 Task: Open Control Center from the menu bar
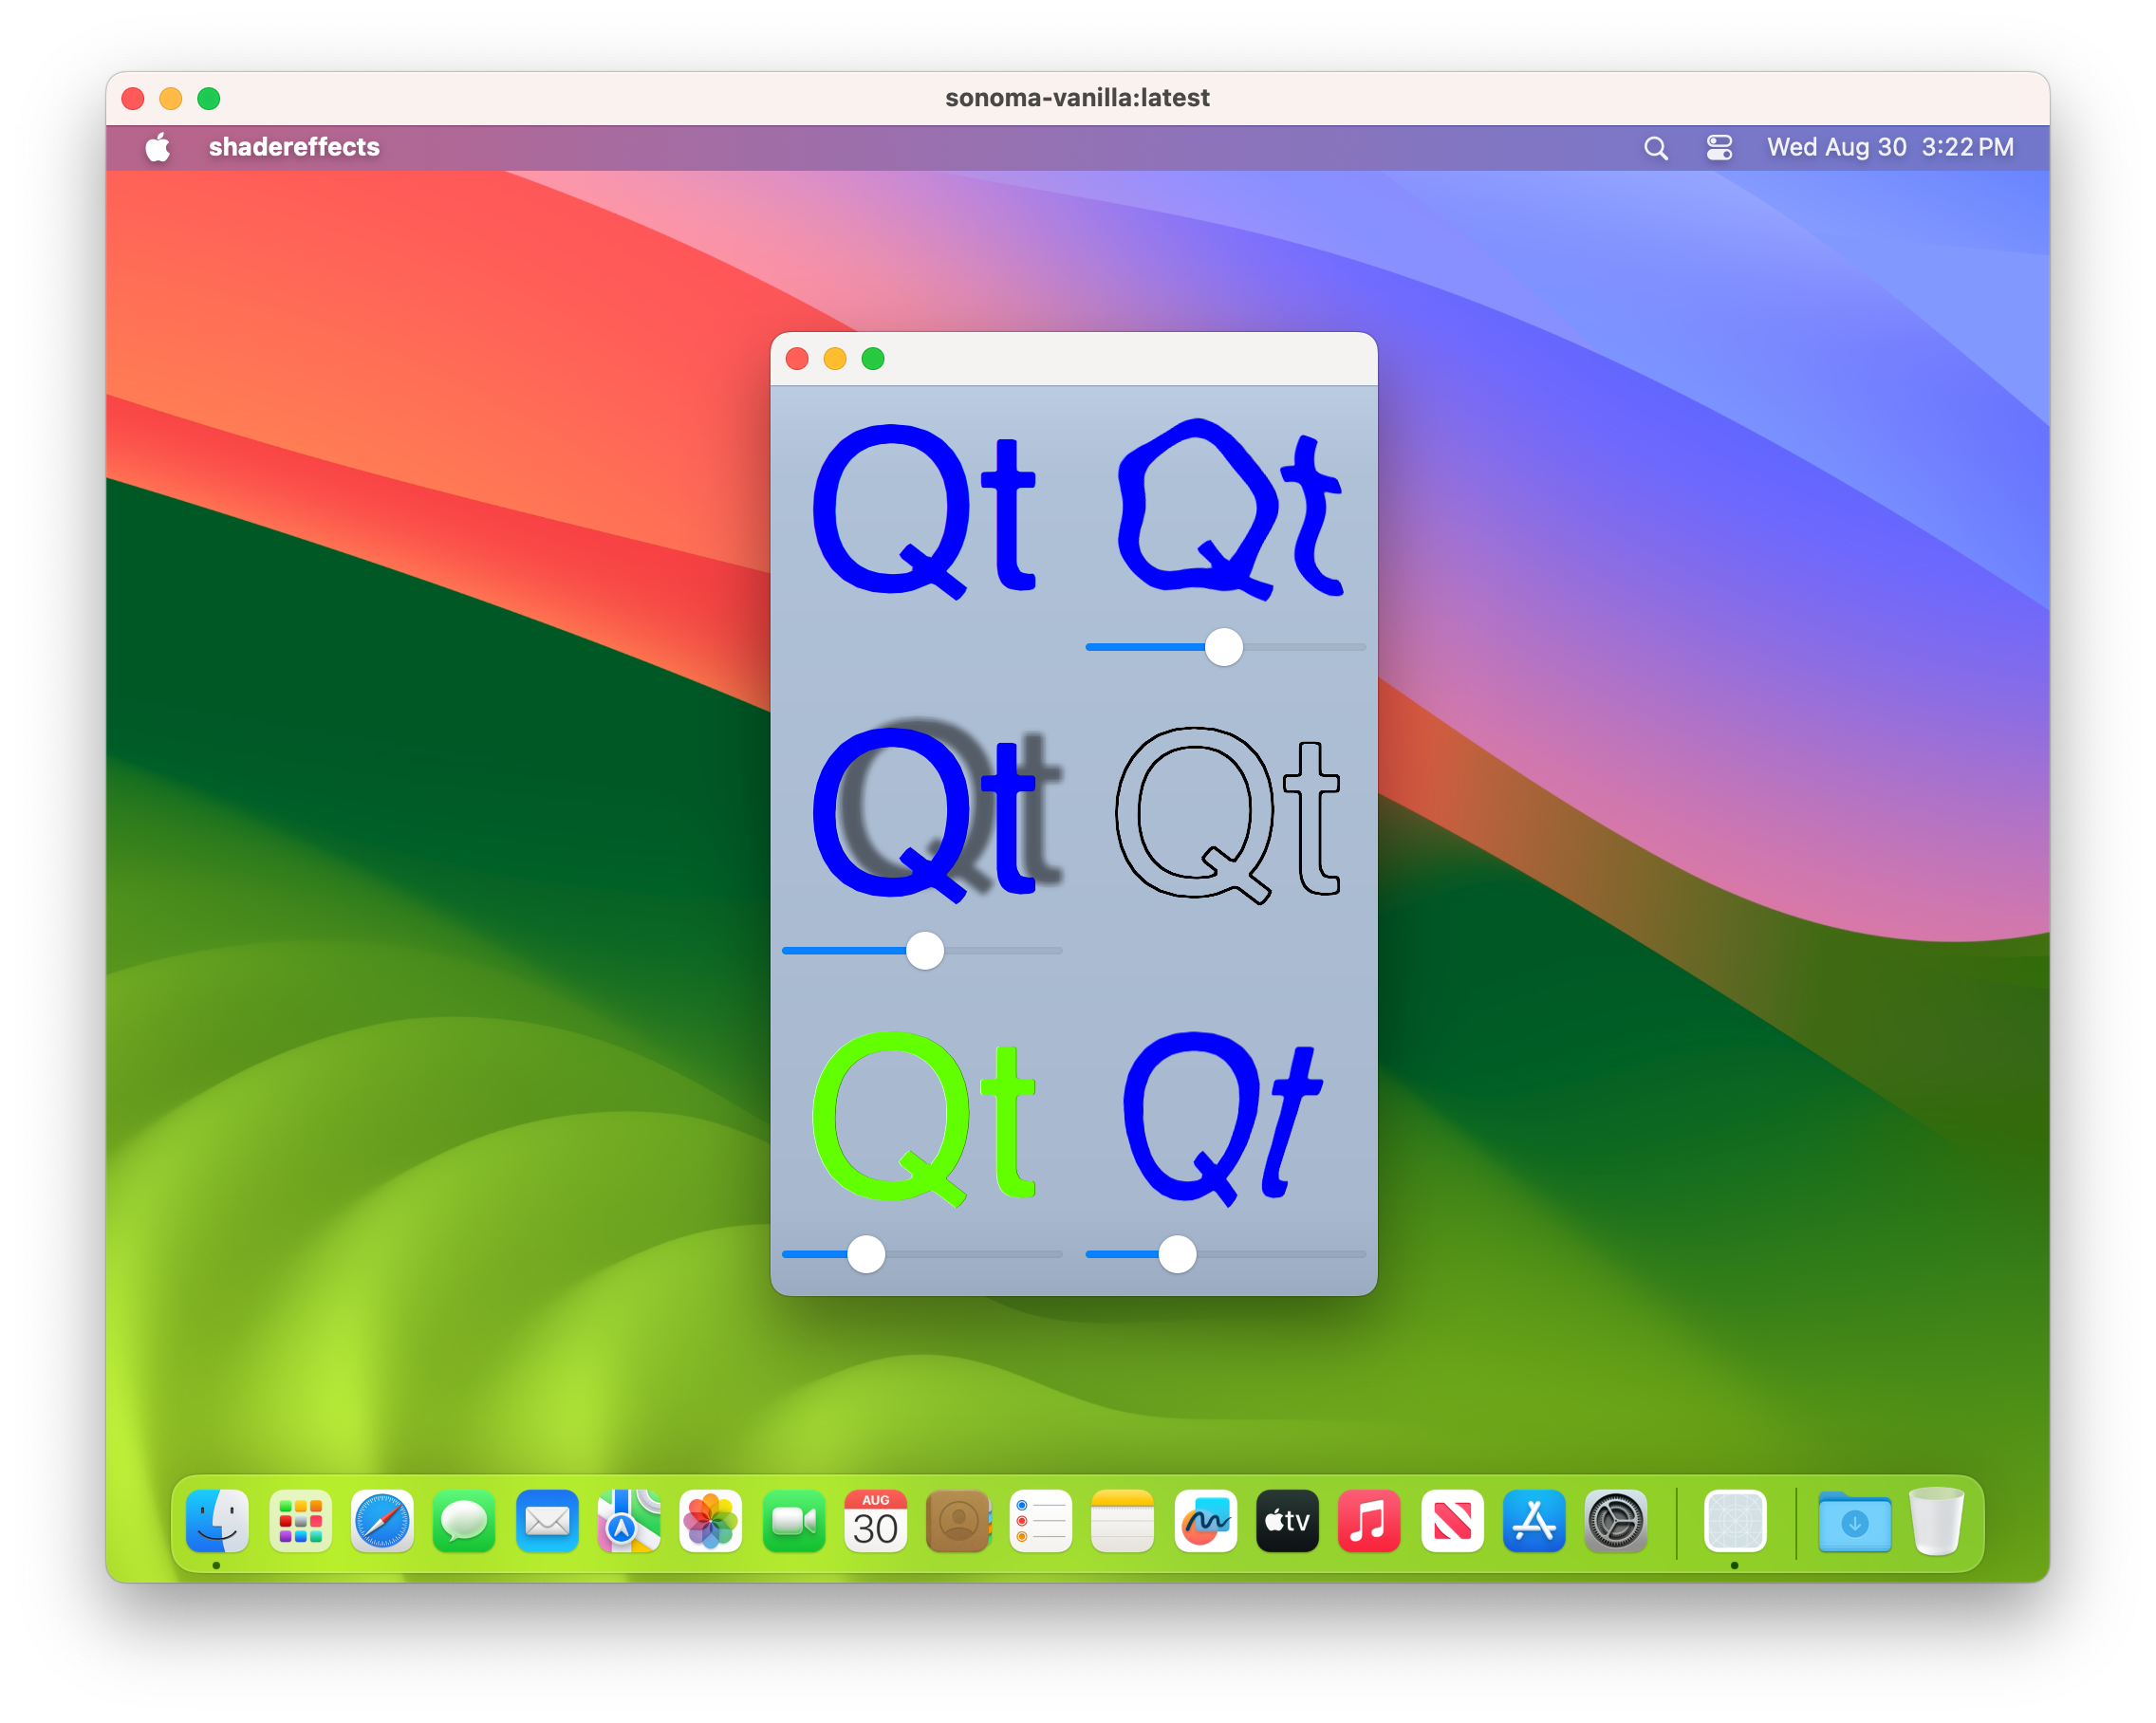coord(1719,147)
